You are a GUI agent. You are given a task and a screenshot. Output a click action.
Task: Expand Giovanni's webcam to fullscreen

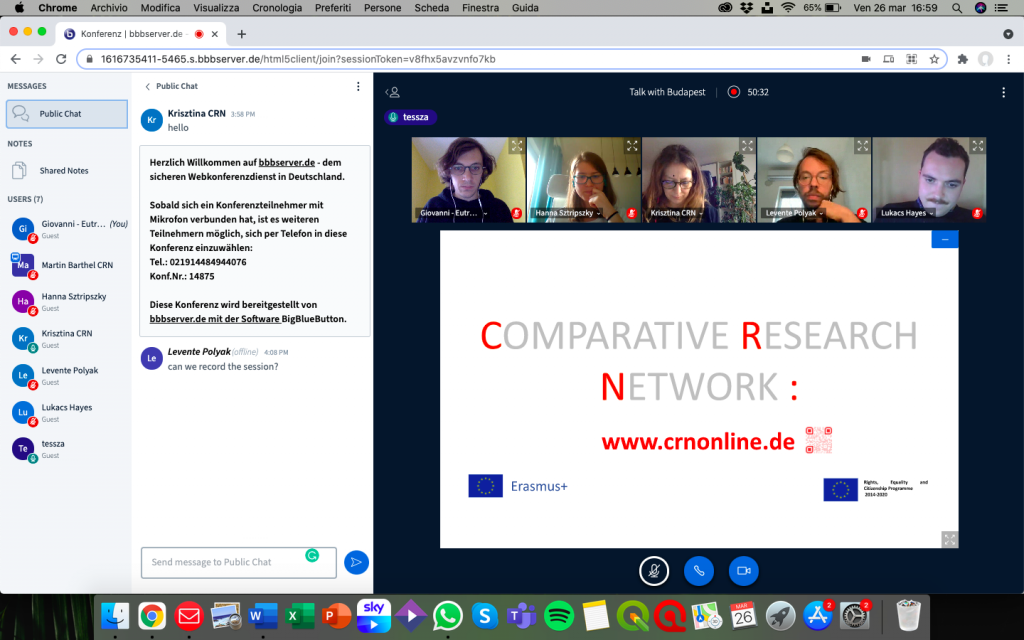pyautogui.click(x=517, y=146)
